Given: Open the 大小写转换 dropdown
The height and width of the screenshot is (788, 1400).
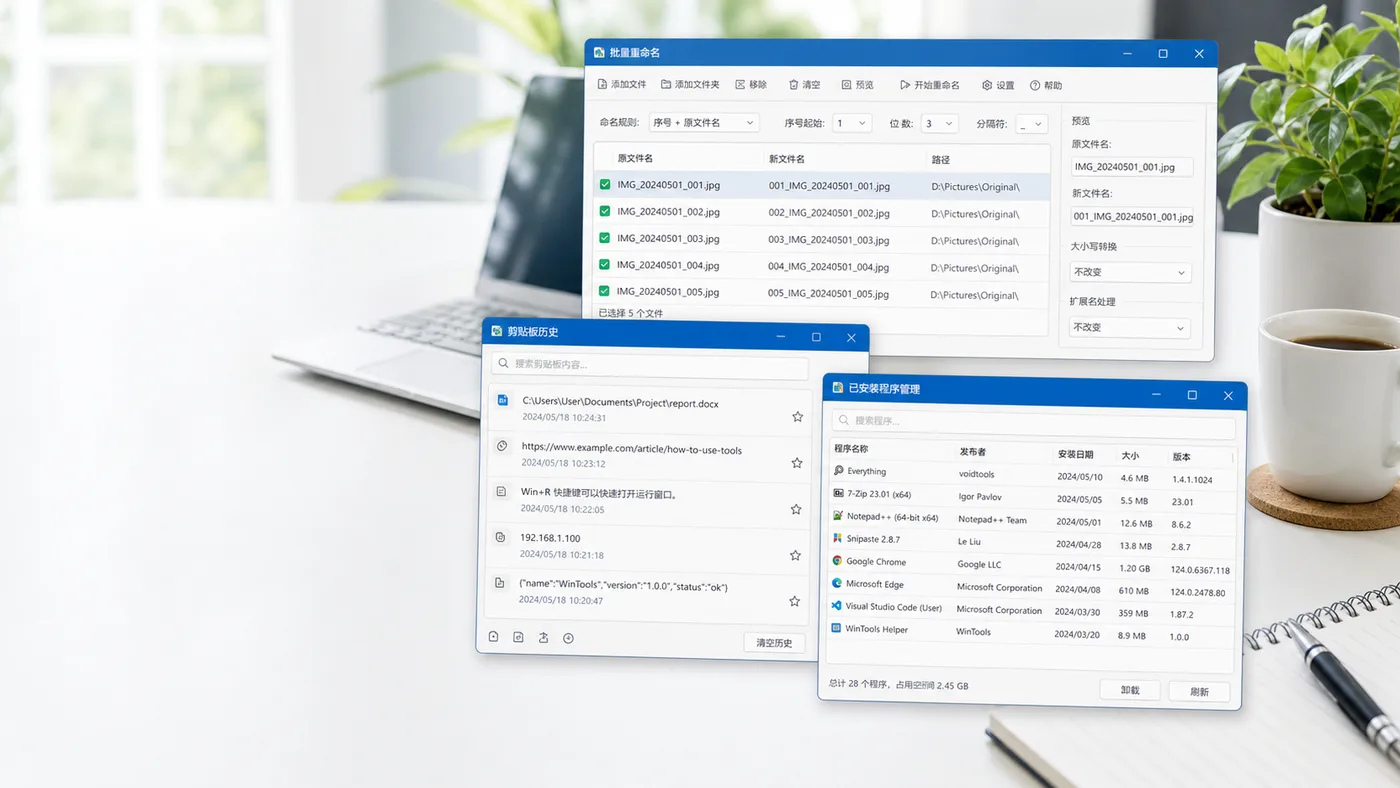Looking at the screenshot, I should 1131,272.
